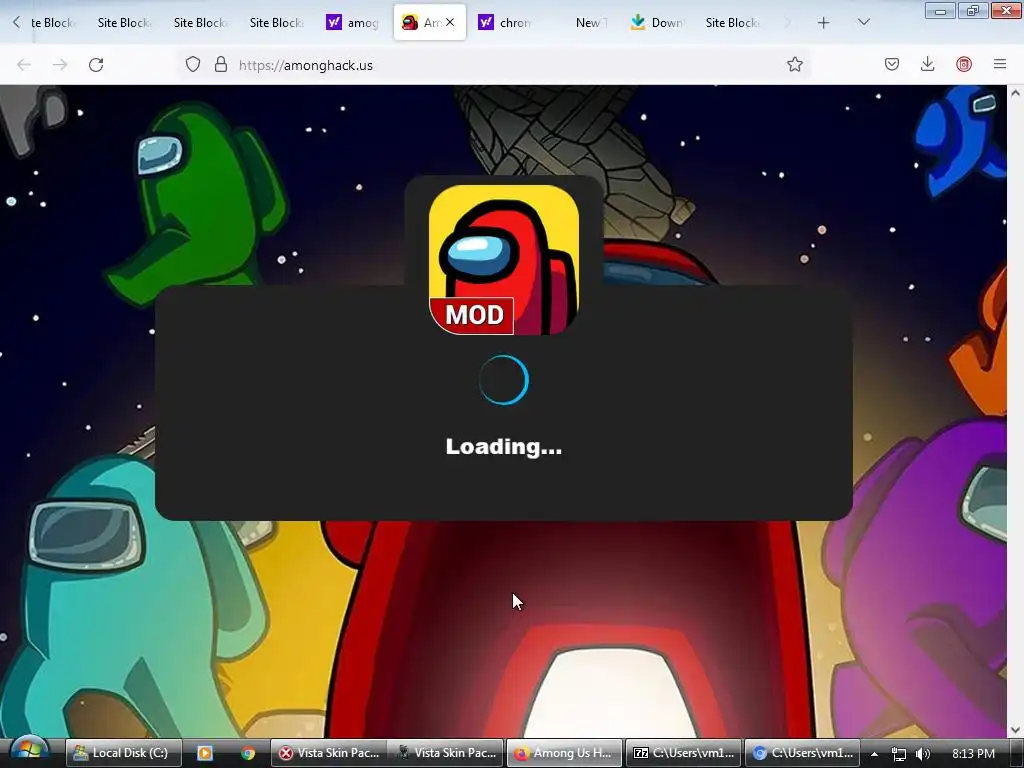Screen dimensions: 1024x768
Task: Close the active Among Us tab
Action: [450, 22]
